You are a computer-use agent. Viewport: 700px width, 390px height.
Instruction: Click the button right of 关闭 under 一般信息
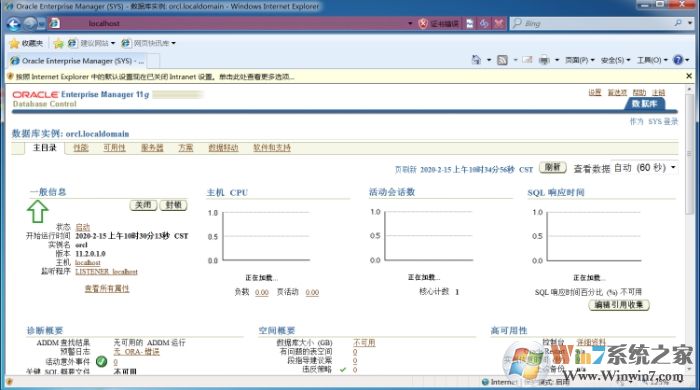(x=173, y=205)
